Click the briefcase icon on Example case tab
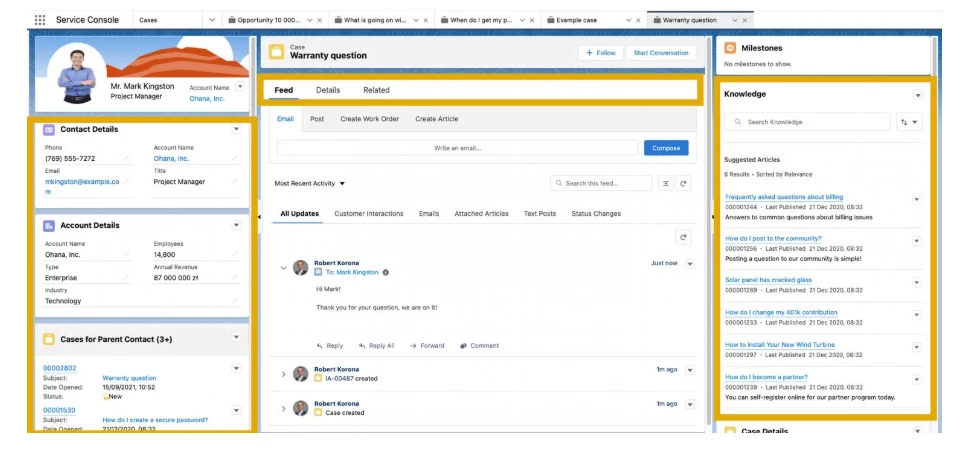The image size is (978, 465). pos(551,20)
